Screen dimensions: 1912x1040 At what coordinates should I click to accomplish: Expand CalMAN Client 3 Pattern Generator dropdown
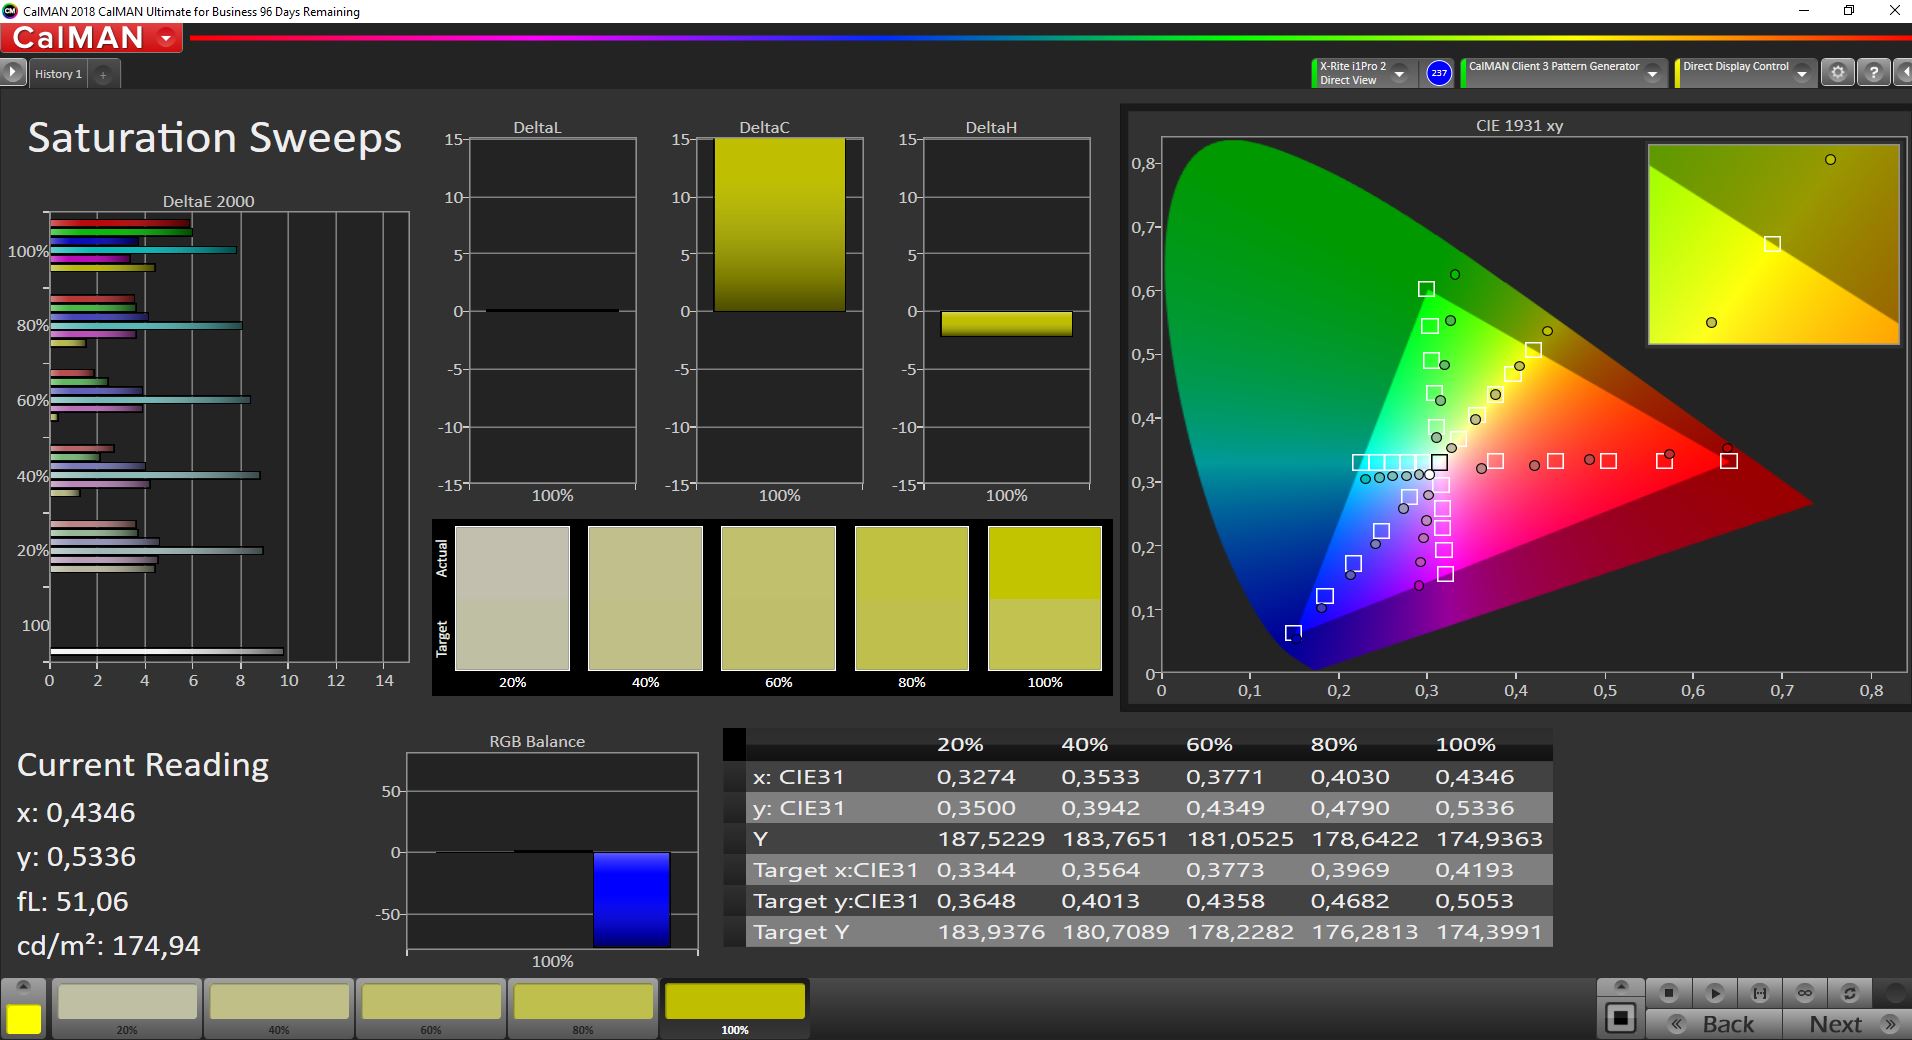tap(1653, 74)
